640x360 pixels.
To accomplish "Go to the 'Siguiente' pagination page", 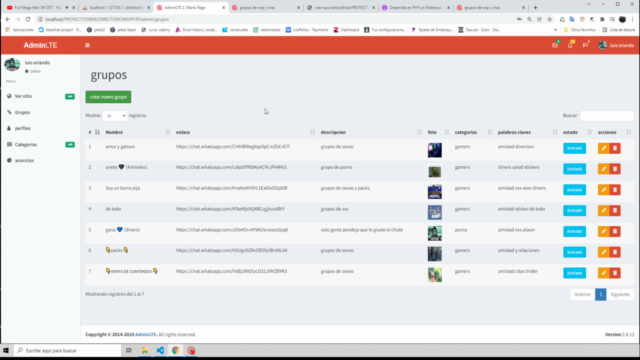I will click(620, 294).
